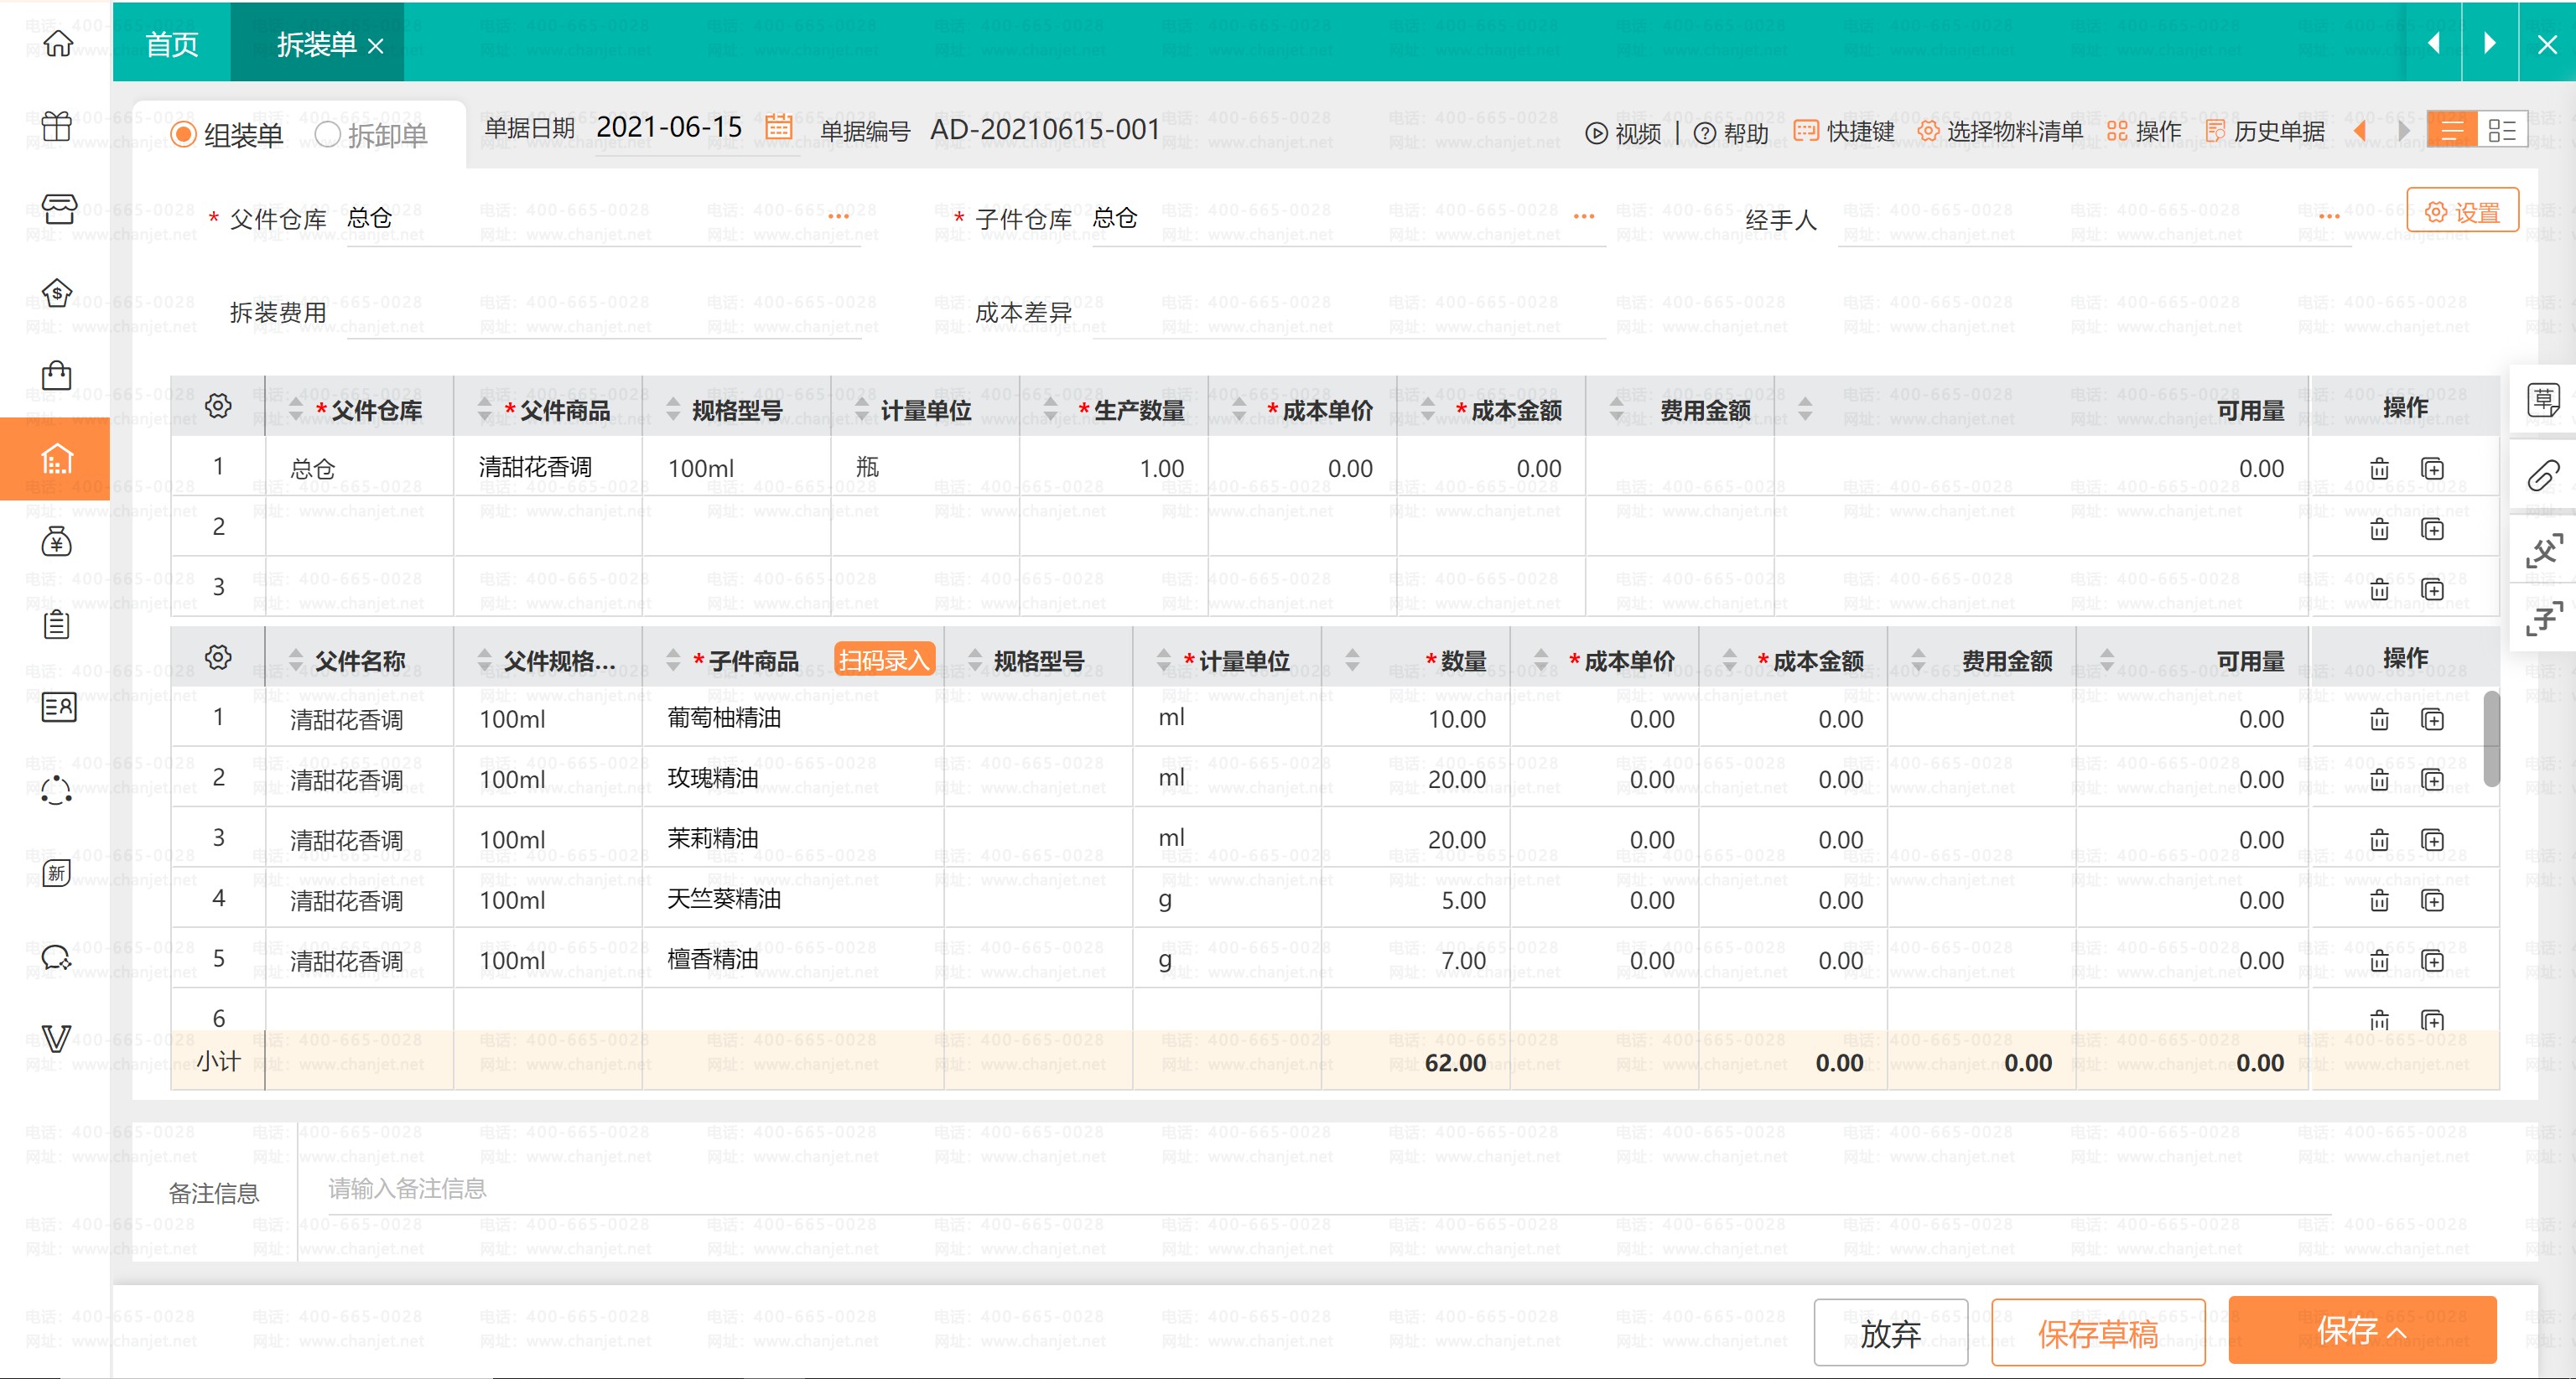Open the 子件仓库 selector ellipsis
The width and height of the screenshot is (2576, 1379).
pyautogui.click(x=1584, y=217)
